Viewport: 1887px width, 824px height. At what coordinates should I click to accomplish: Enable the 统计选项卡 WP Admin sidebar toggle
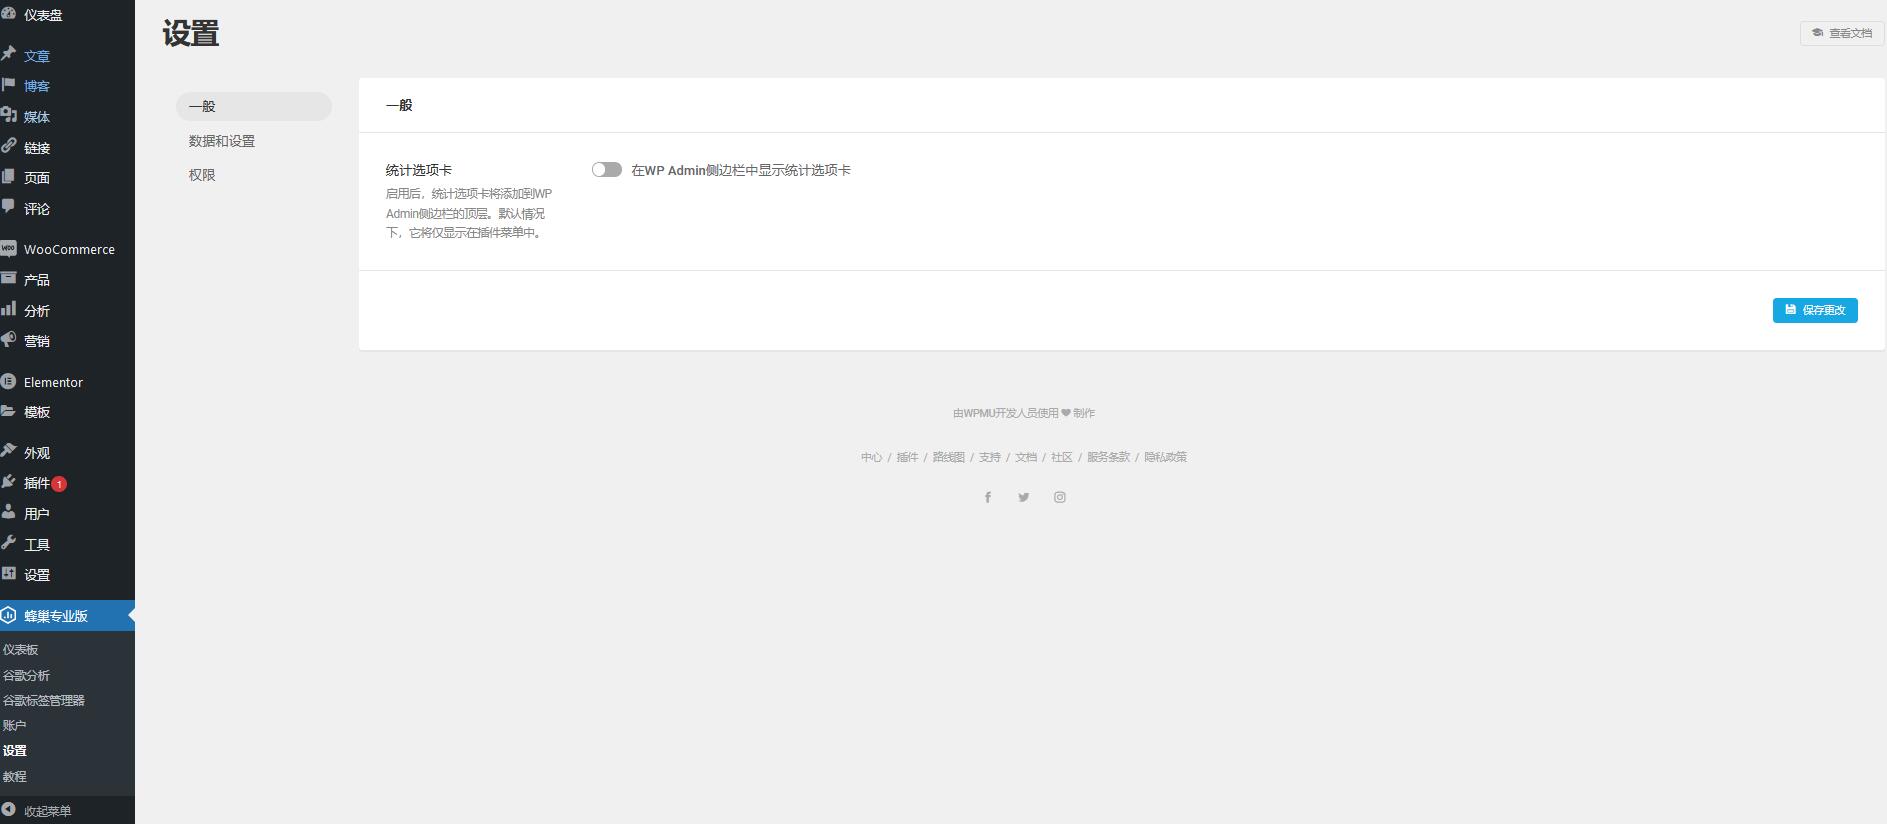606,170
